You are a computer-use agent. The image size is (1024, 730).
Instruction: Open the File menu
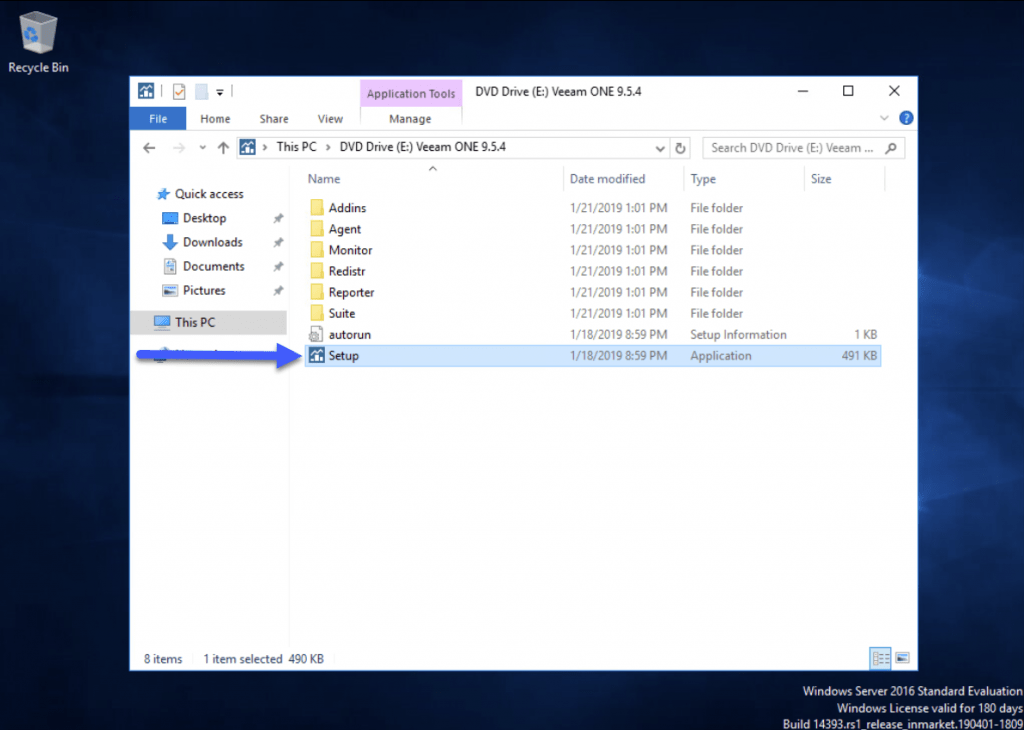tap(158, 119)
